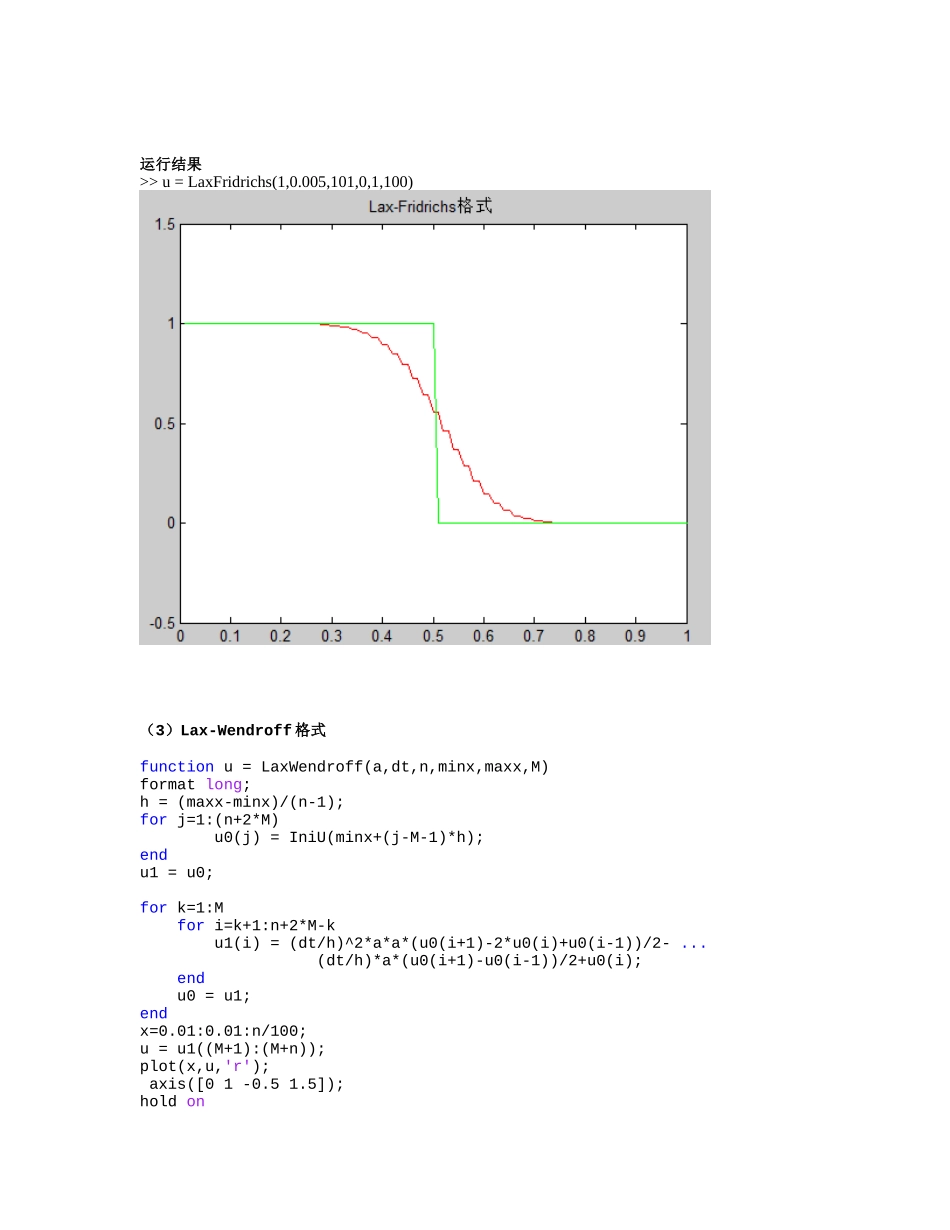Click the function u = LaxWendroff declaration line
Screen dimensions: 950x1230
point(344,767)
